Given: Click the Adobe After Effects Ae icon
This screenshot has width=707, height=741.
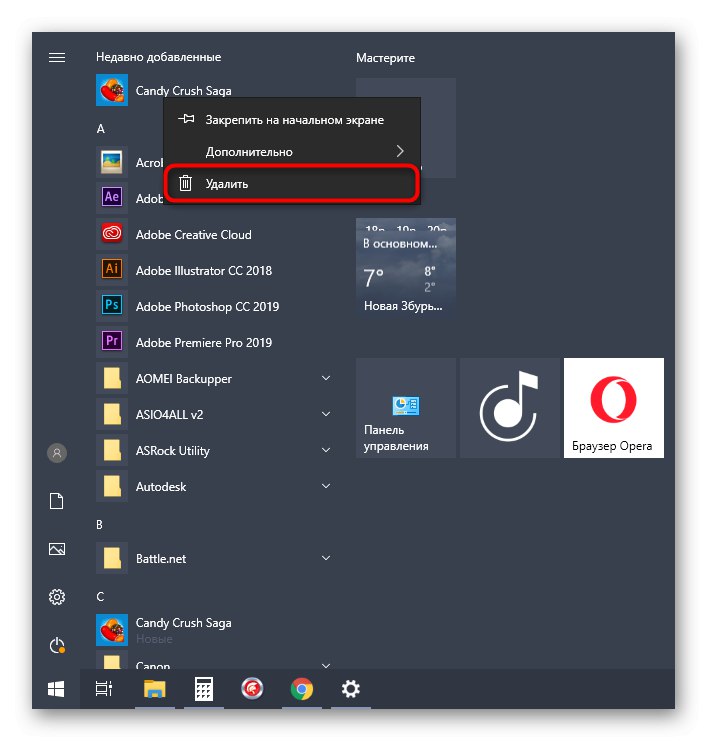Looking at the screenshot, I should [112, 198].
